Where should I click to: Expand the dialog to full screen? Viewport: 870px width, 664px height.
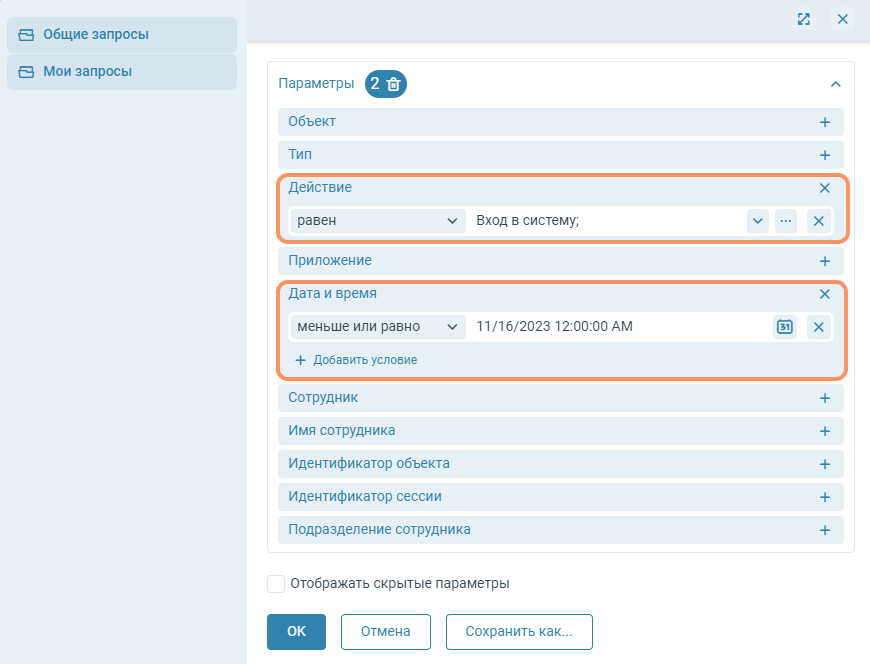point(803,19)
